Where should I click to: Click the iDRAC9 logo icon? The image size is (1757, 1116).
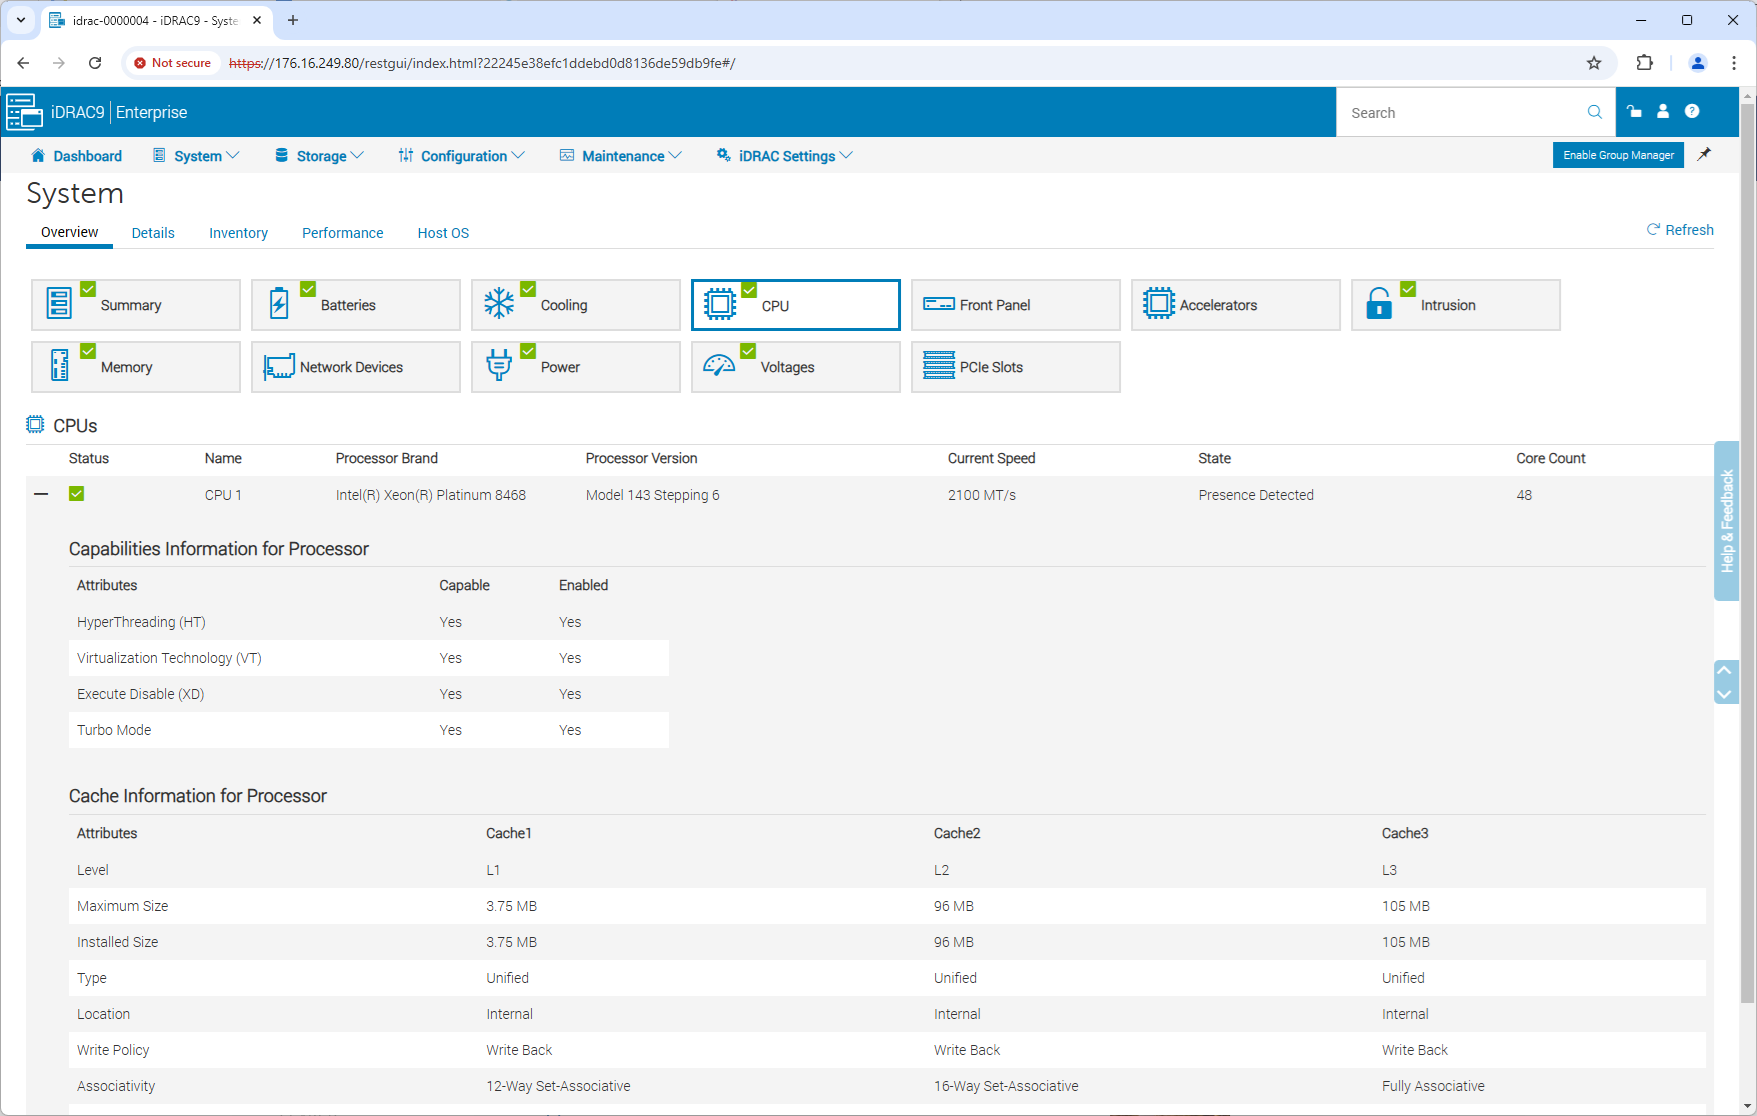[24, 112]
